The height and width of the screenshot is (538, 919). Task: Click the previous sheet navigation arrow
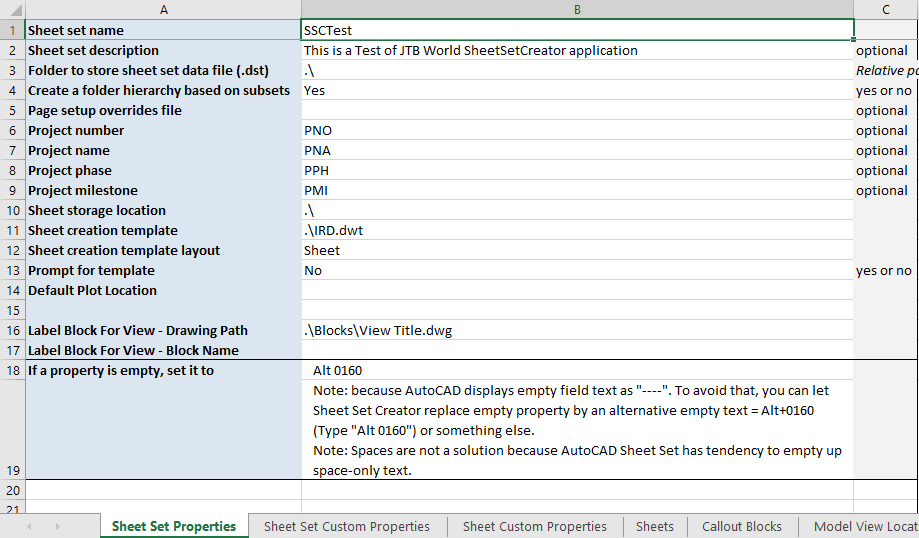click(29, 526)
